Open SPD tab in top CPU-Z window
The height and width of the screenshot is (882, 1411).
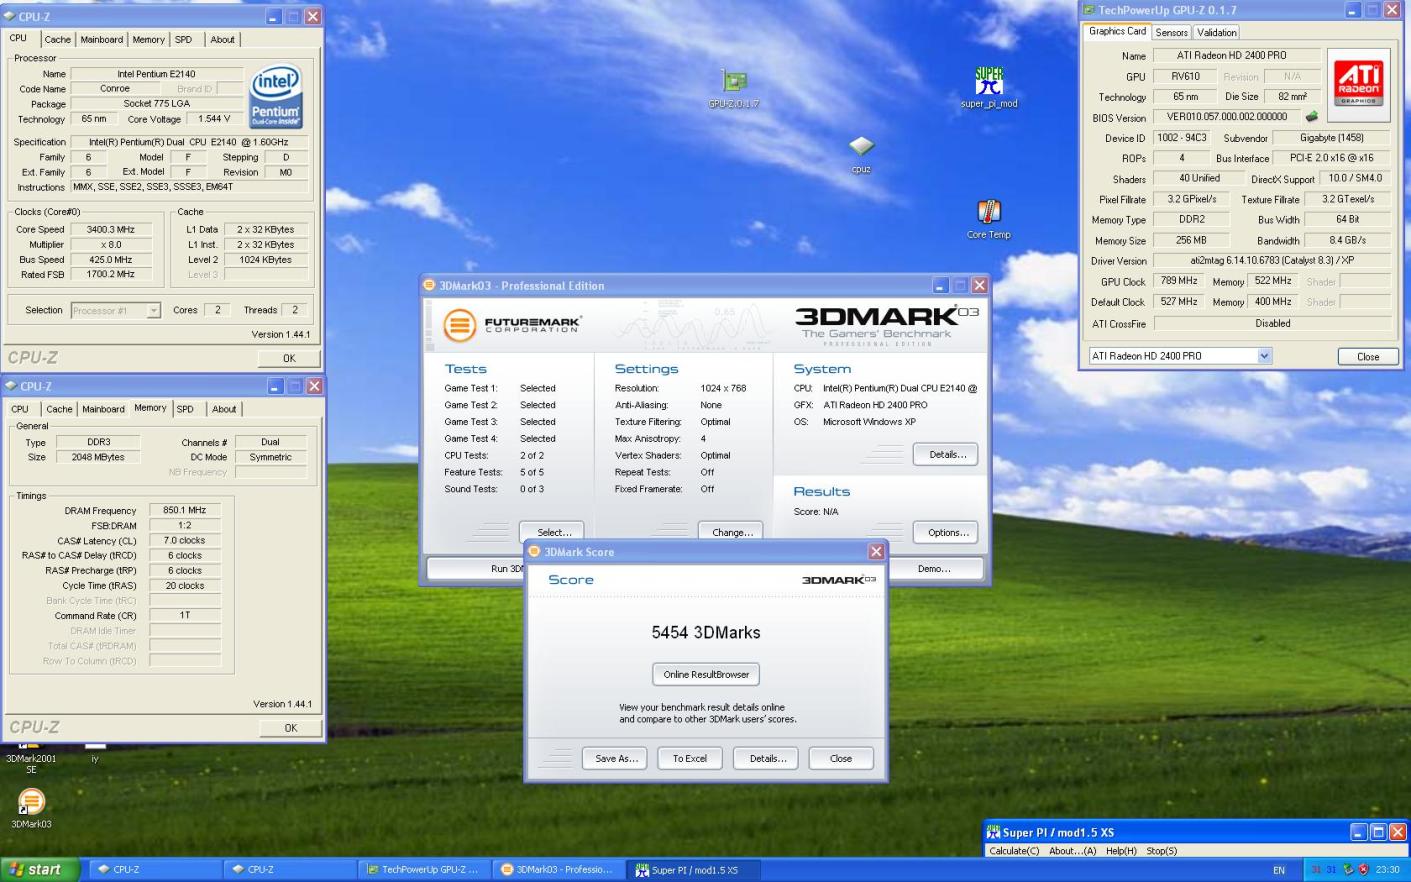coord(184,40)
